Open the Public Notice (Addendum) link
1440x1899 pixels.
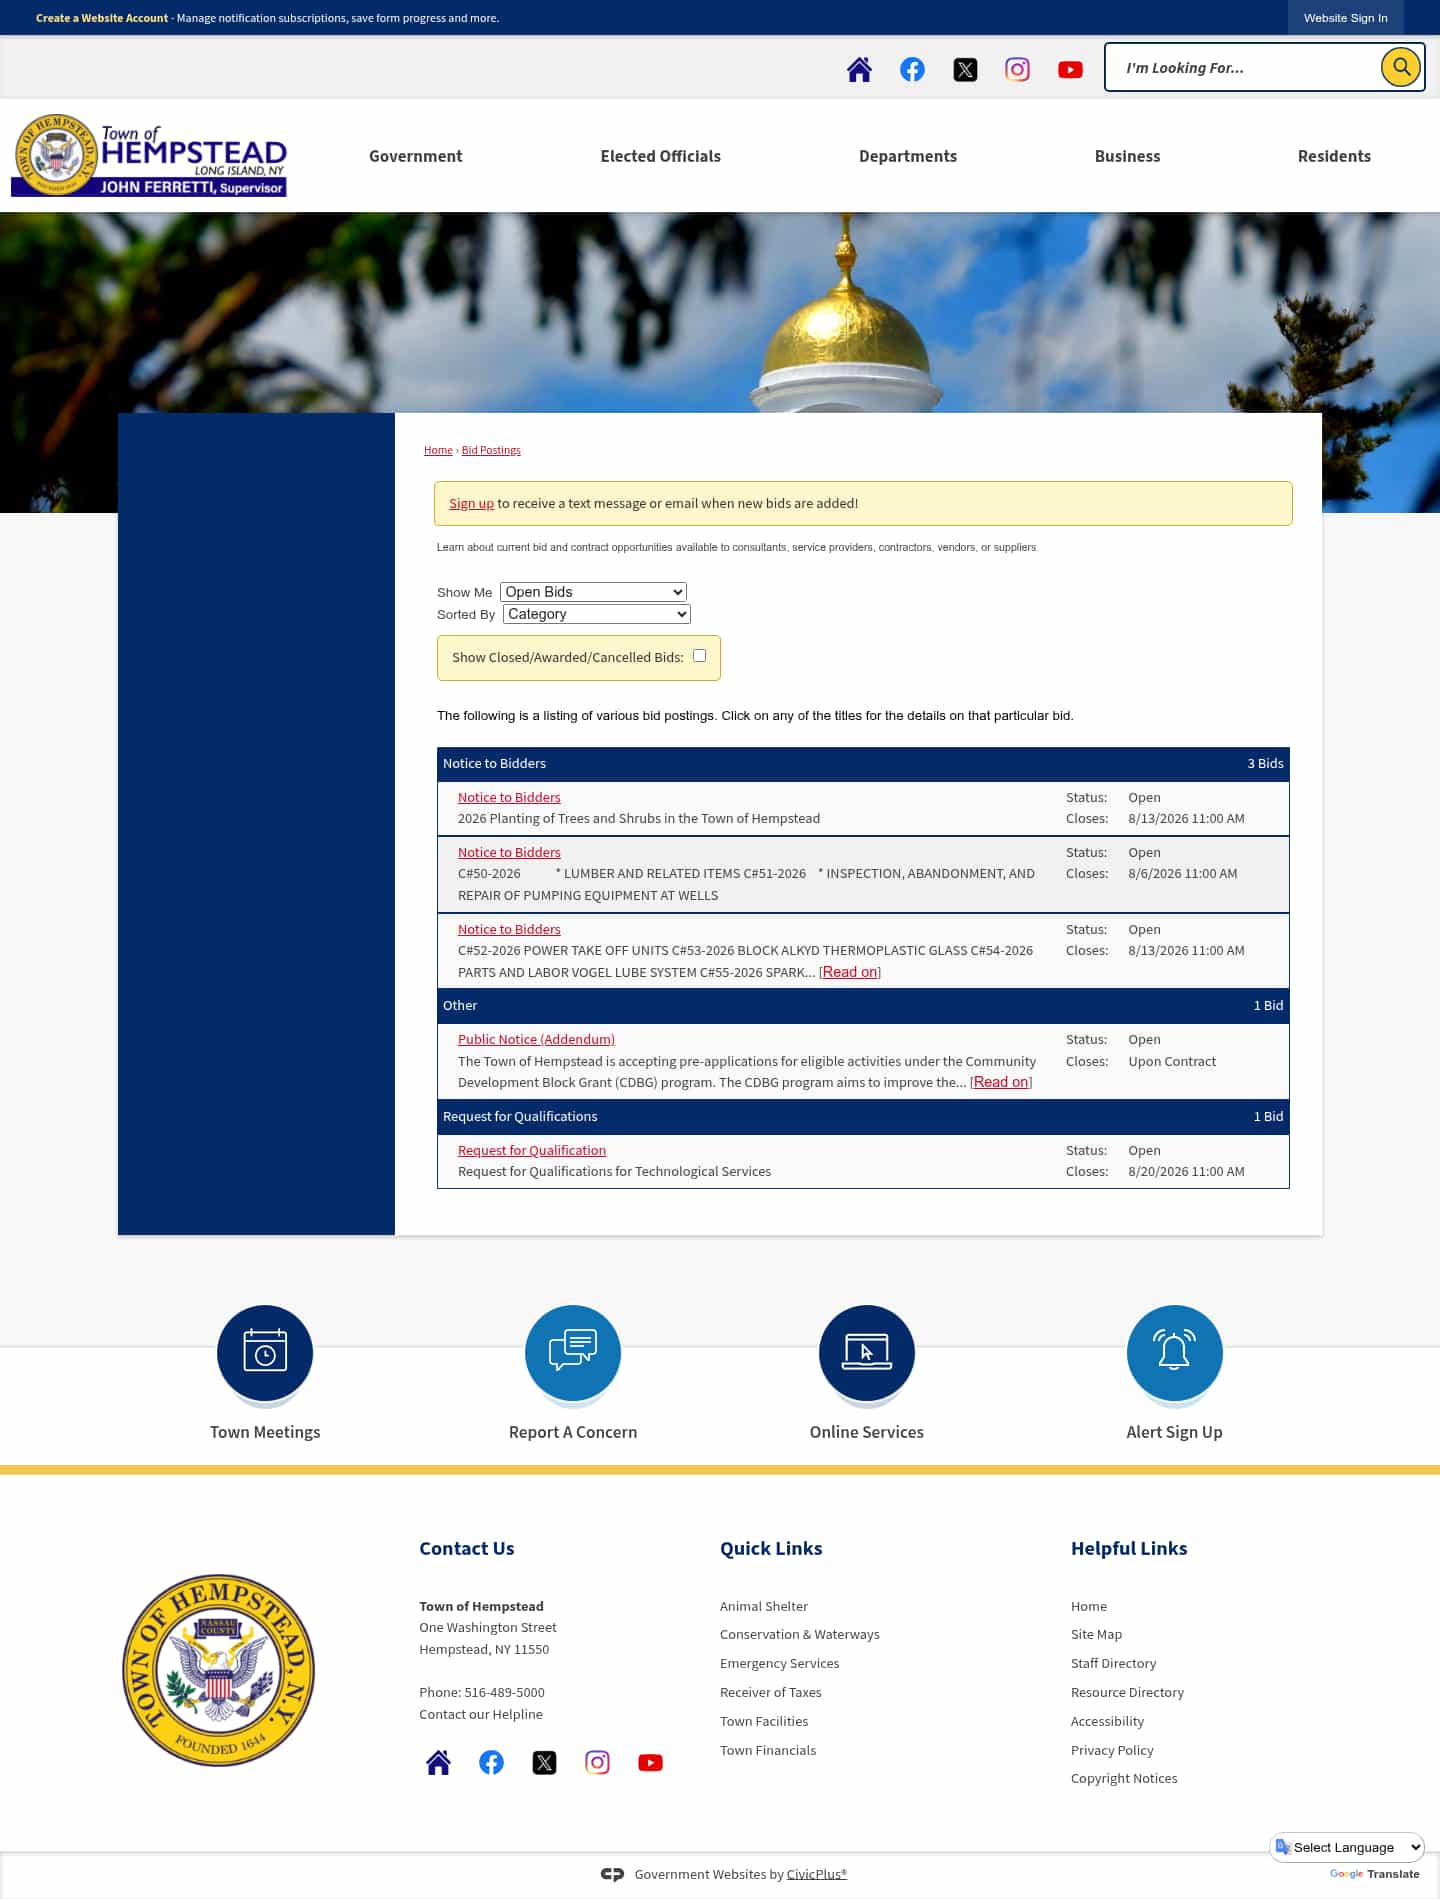pyautogui.click(x=536, y=1039)
